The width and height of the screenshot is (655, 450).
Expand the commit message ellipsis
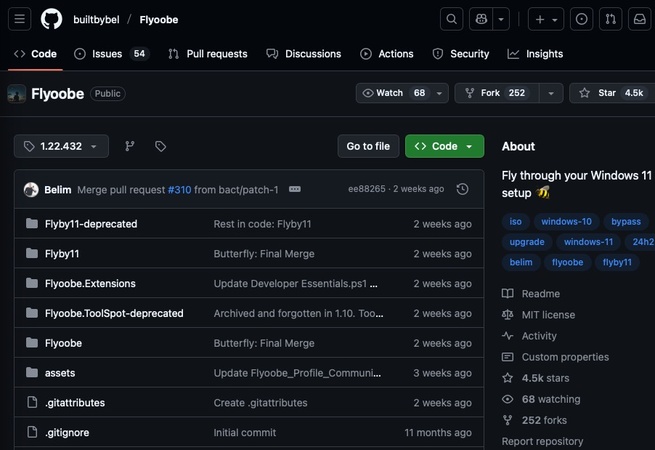point(295,189)
